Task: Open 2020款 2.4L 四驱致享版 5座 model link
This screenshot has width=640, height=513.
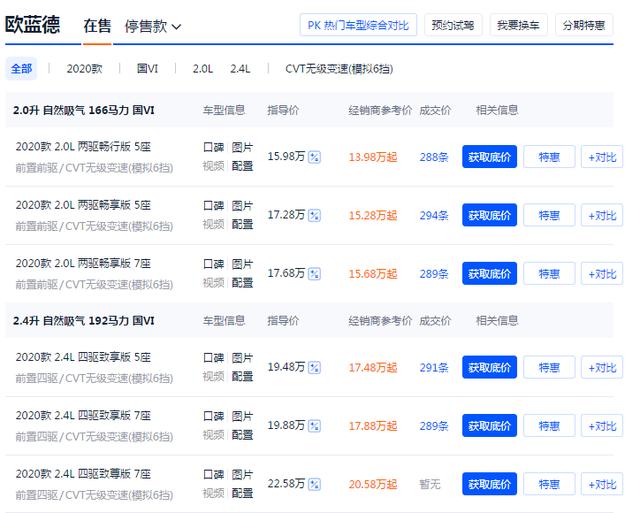Action: click(x=83, y=357)
